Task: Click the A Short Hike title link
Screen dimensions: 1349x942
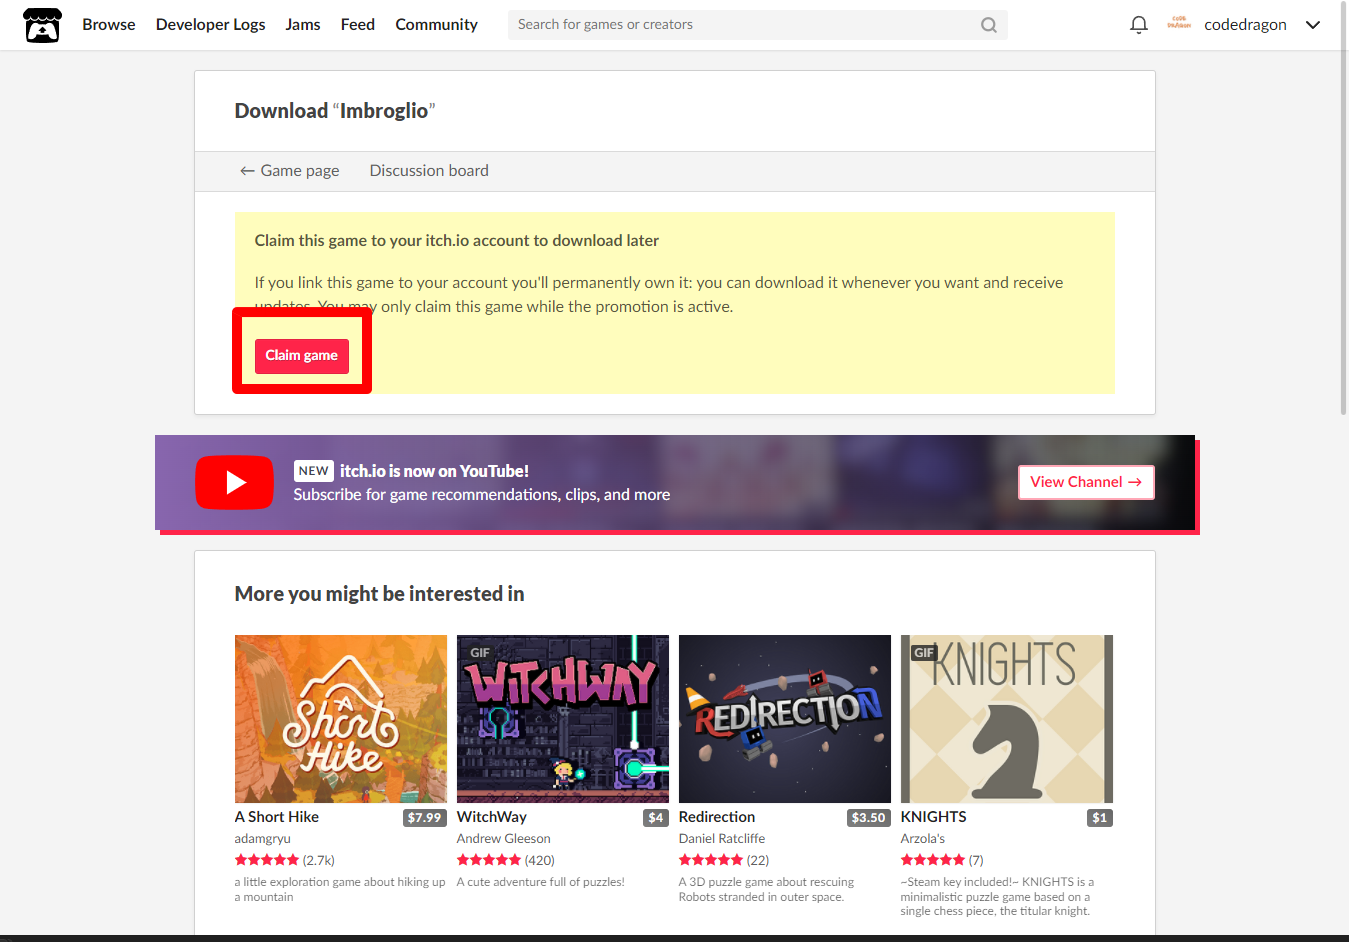Action: [x=277, y=817]
